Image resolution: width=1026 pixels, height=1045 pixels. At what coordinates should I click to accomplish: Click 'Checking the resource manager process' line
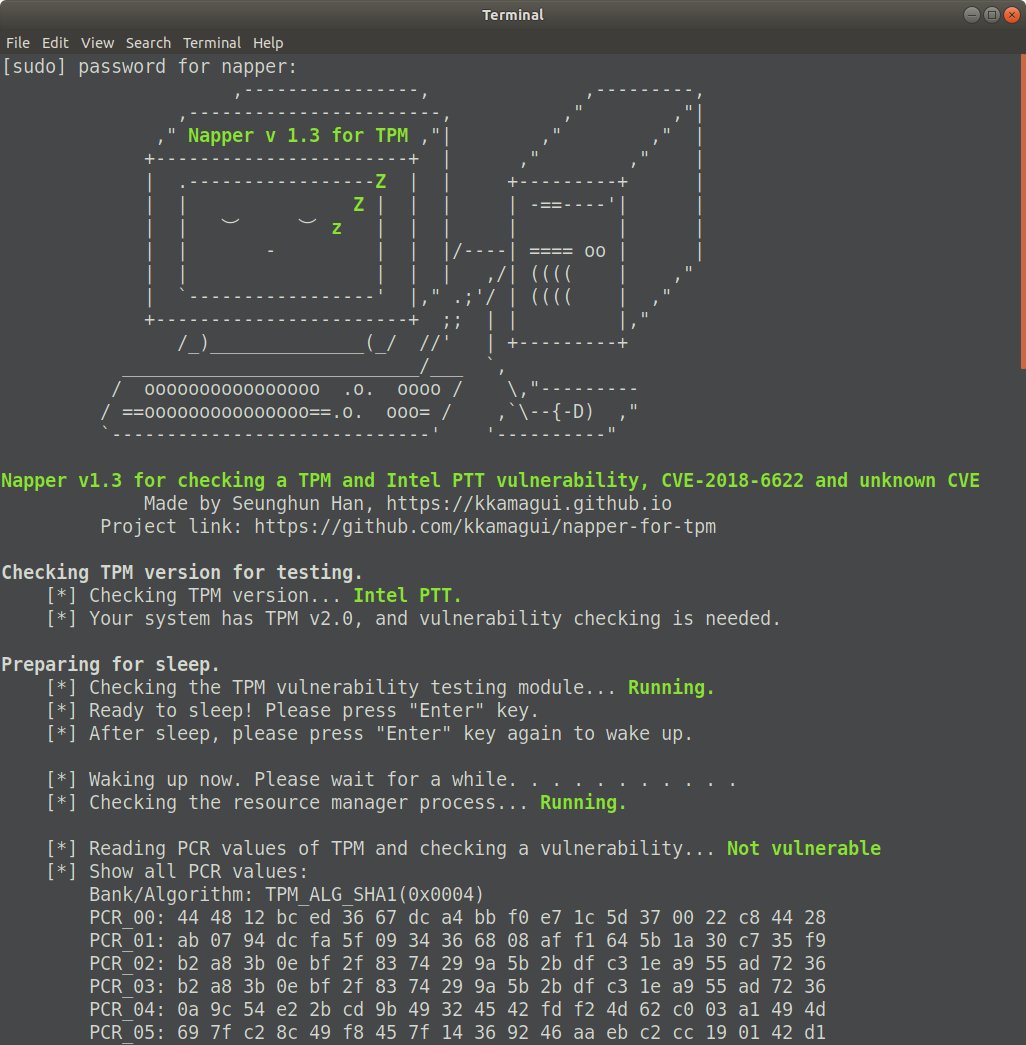click(x=336, y=802)
